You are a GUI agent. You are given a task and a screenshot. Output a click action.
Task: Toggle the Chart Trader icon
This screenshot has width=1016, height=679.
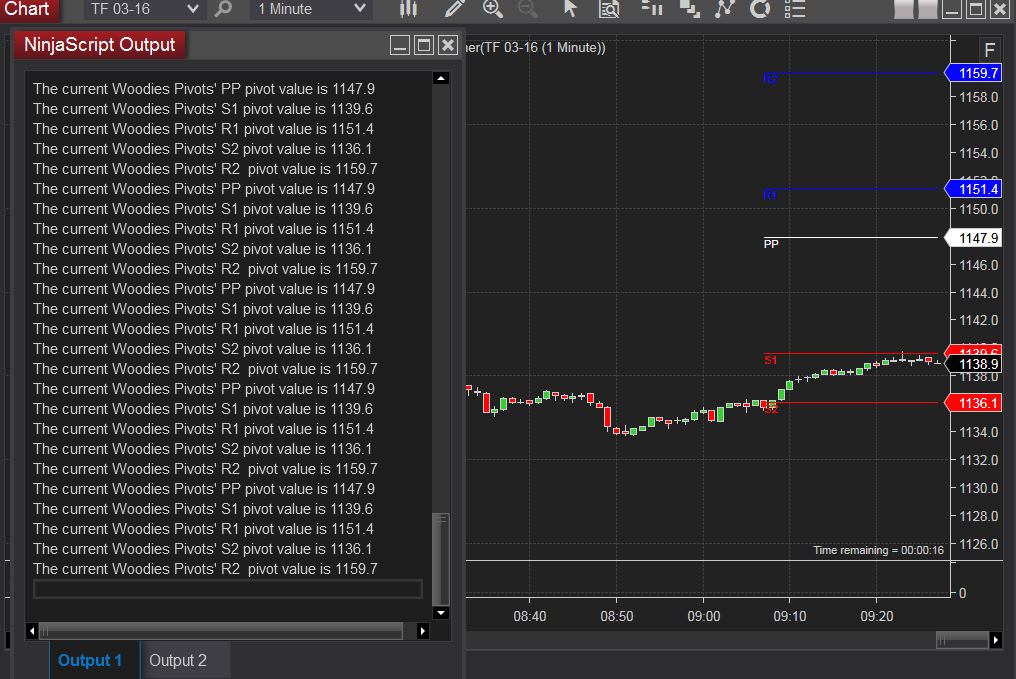(652, 8)
